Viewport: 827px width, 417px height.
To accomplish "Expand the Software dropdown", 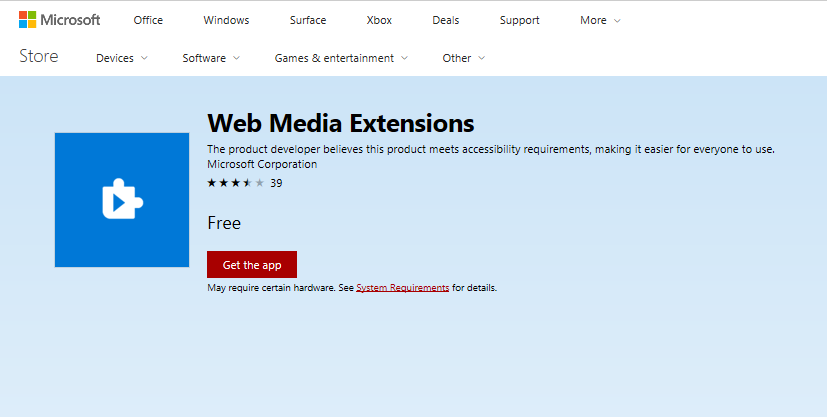I will click(211, 58).
